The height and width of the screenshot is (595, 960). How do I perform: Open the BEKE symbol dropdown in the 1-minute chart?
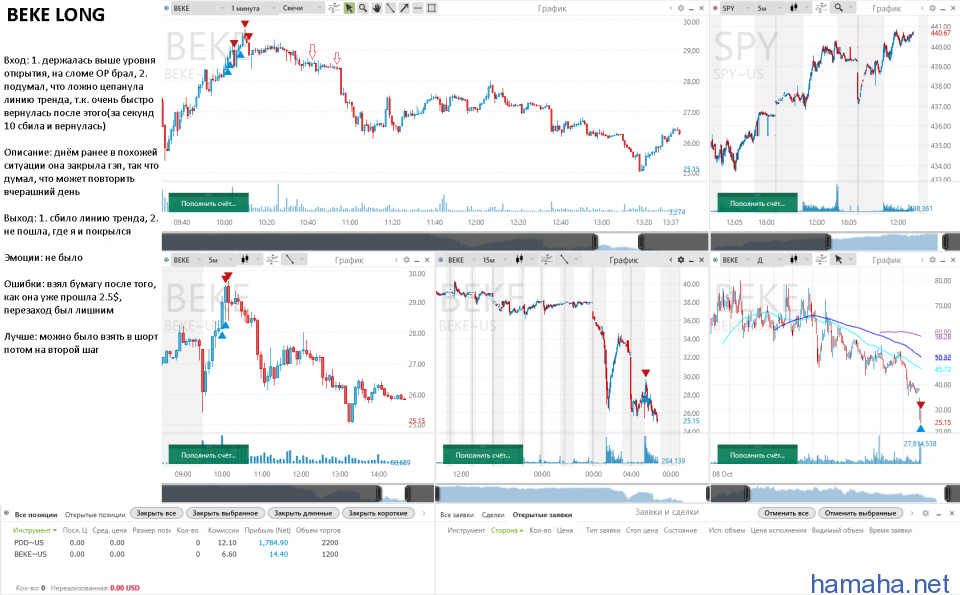pyautogui.click(x=199, y=8)
